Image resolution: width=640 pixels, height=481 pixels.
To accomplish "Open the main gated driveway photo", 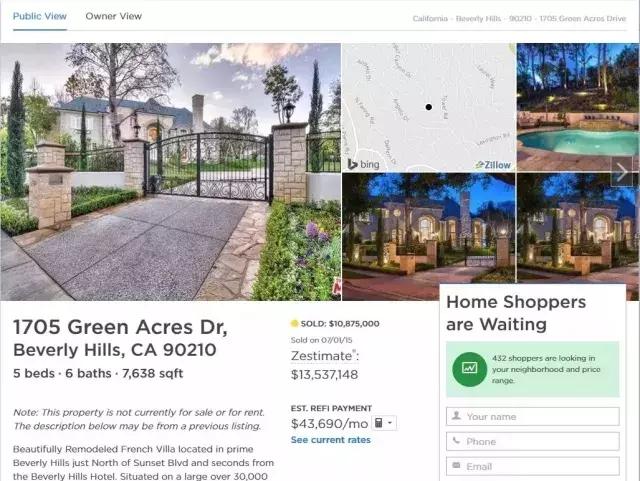I will coord(171,172).
